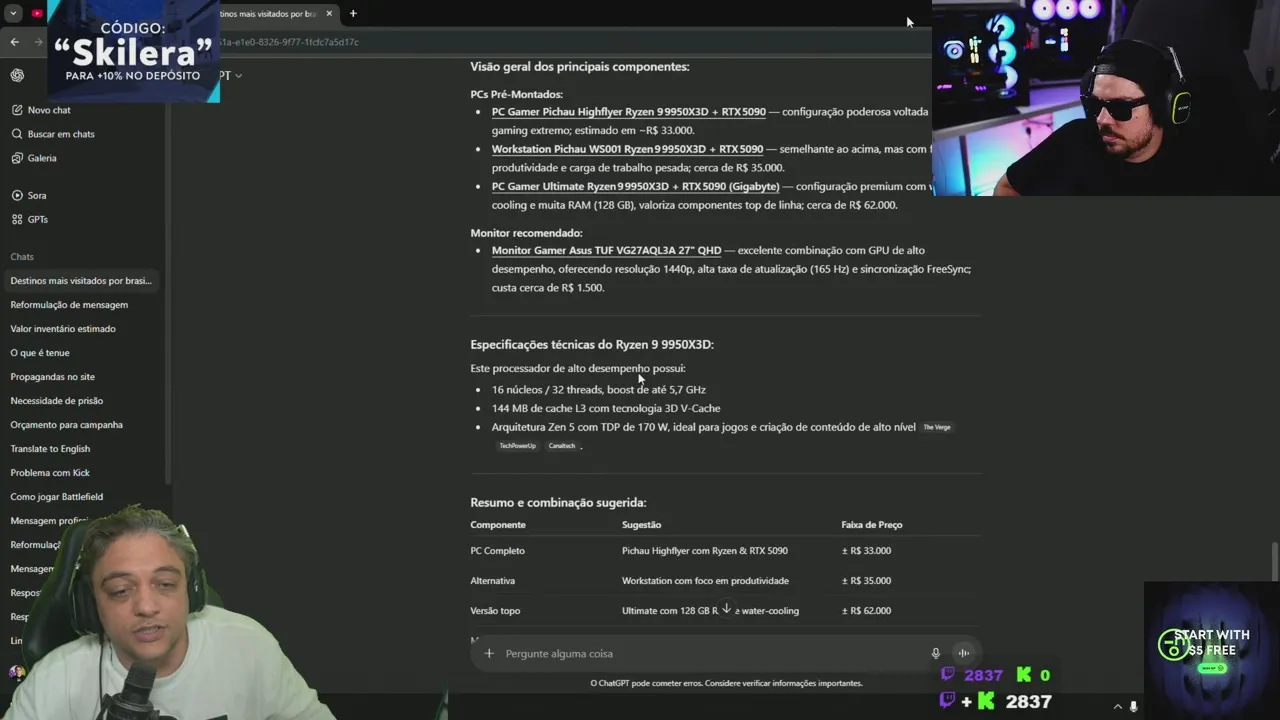Click the browser back arrow
1280x720 pixels.
[14, 42]
